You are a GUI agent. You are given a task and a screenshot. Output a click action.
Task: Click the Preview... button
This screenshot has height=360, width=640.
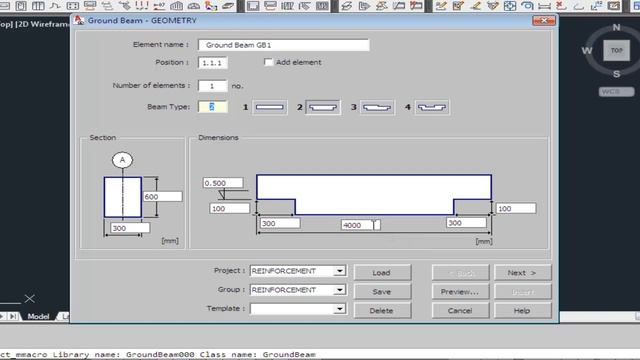[x=460, y=291]
